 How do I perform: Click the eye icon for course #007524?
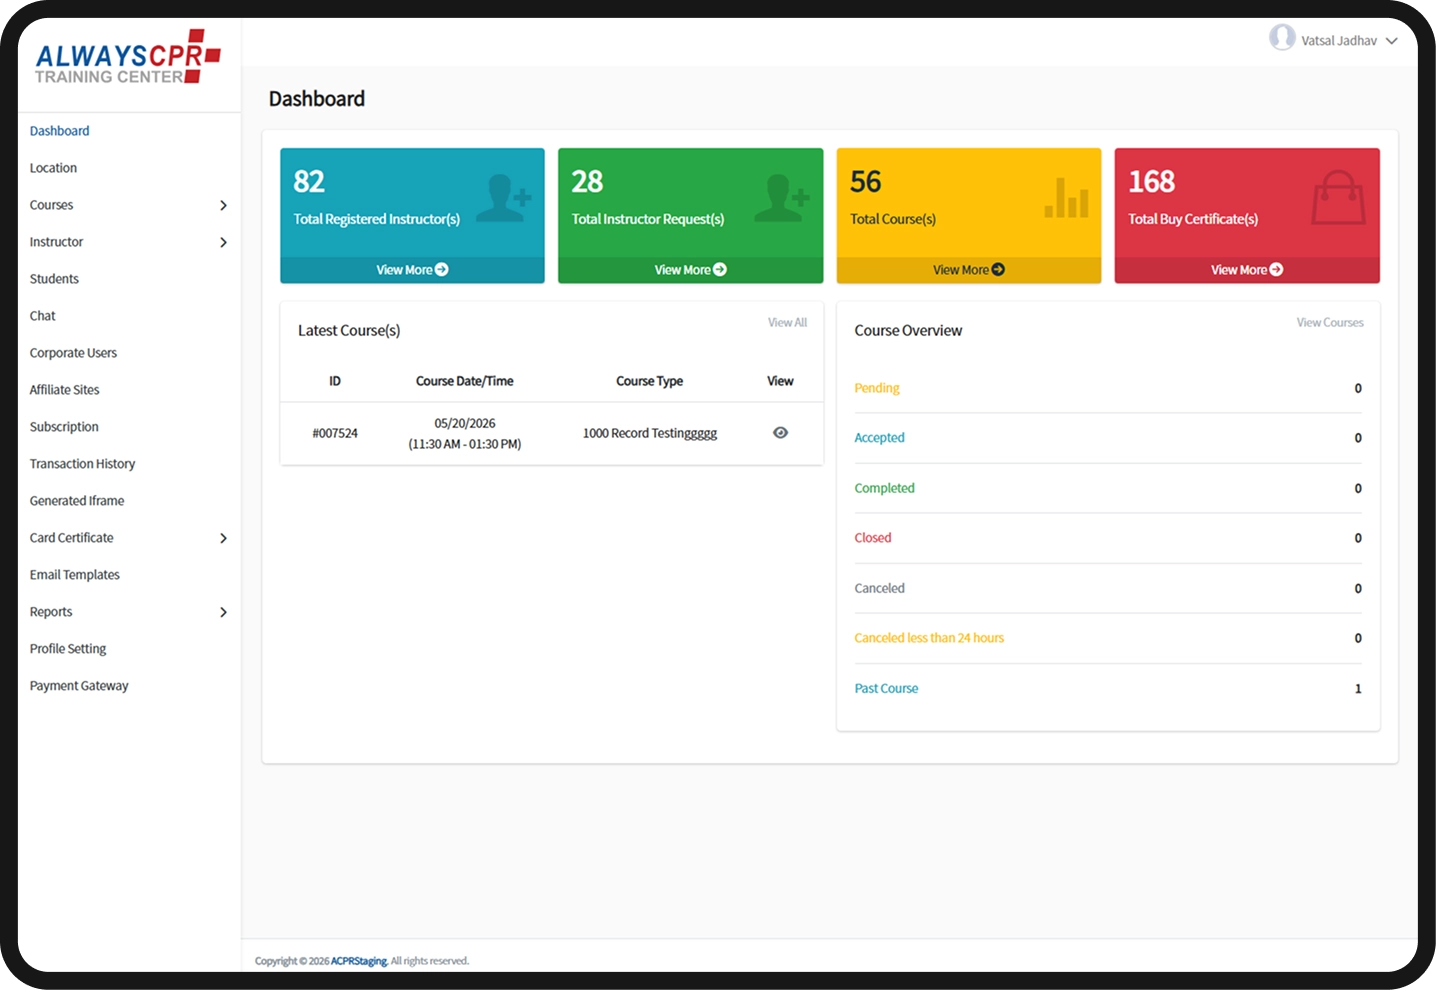(x=780, y=433)
